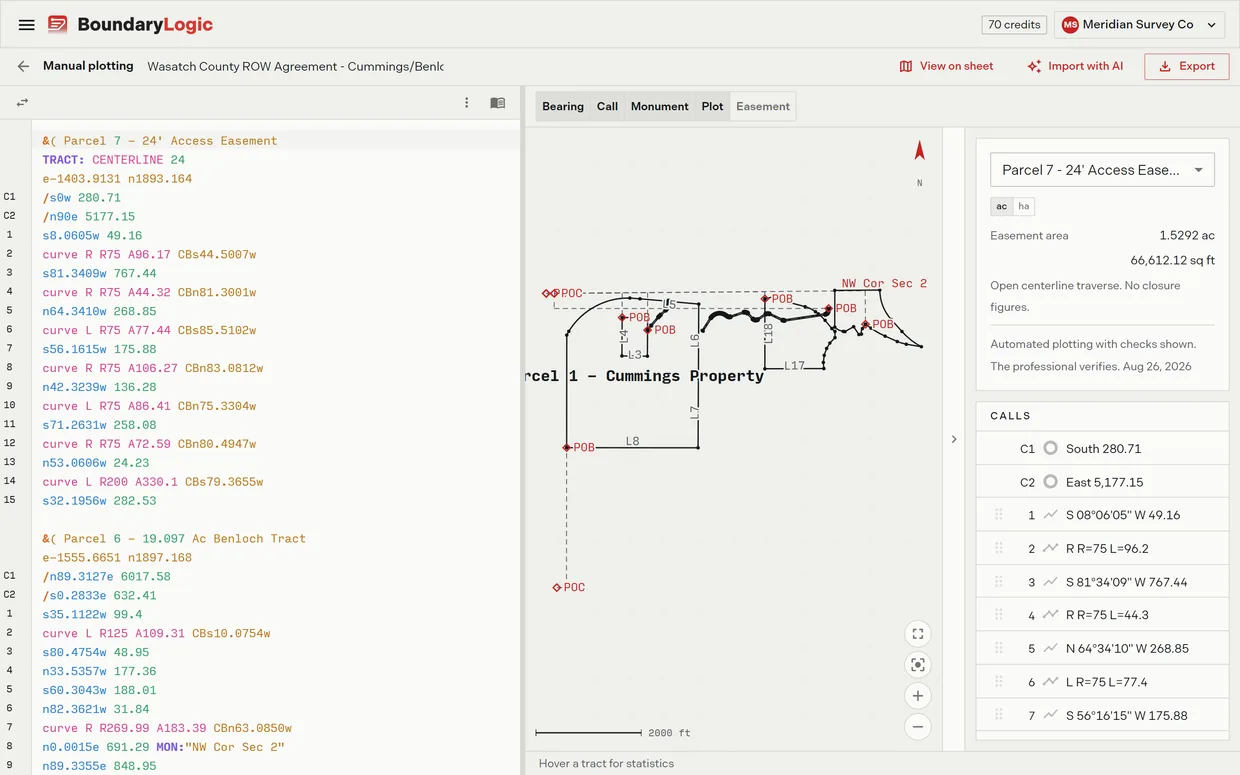Click curve icon on call 6 row

(x=1050, y=682)
